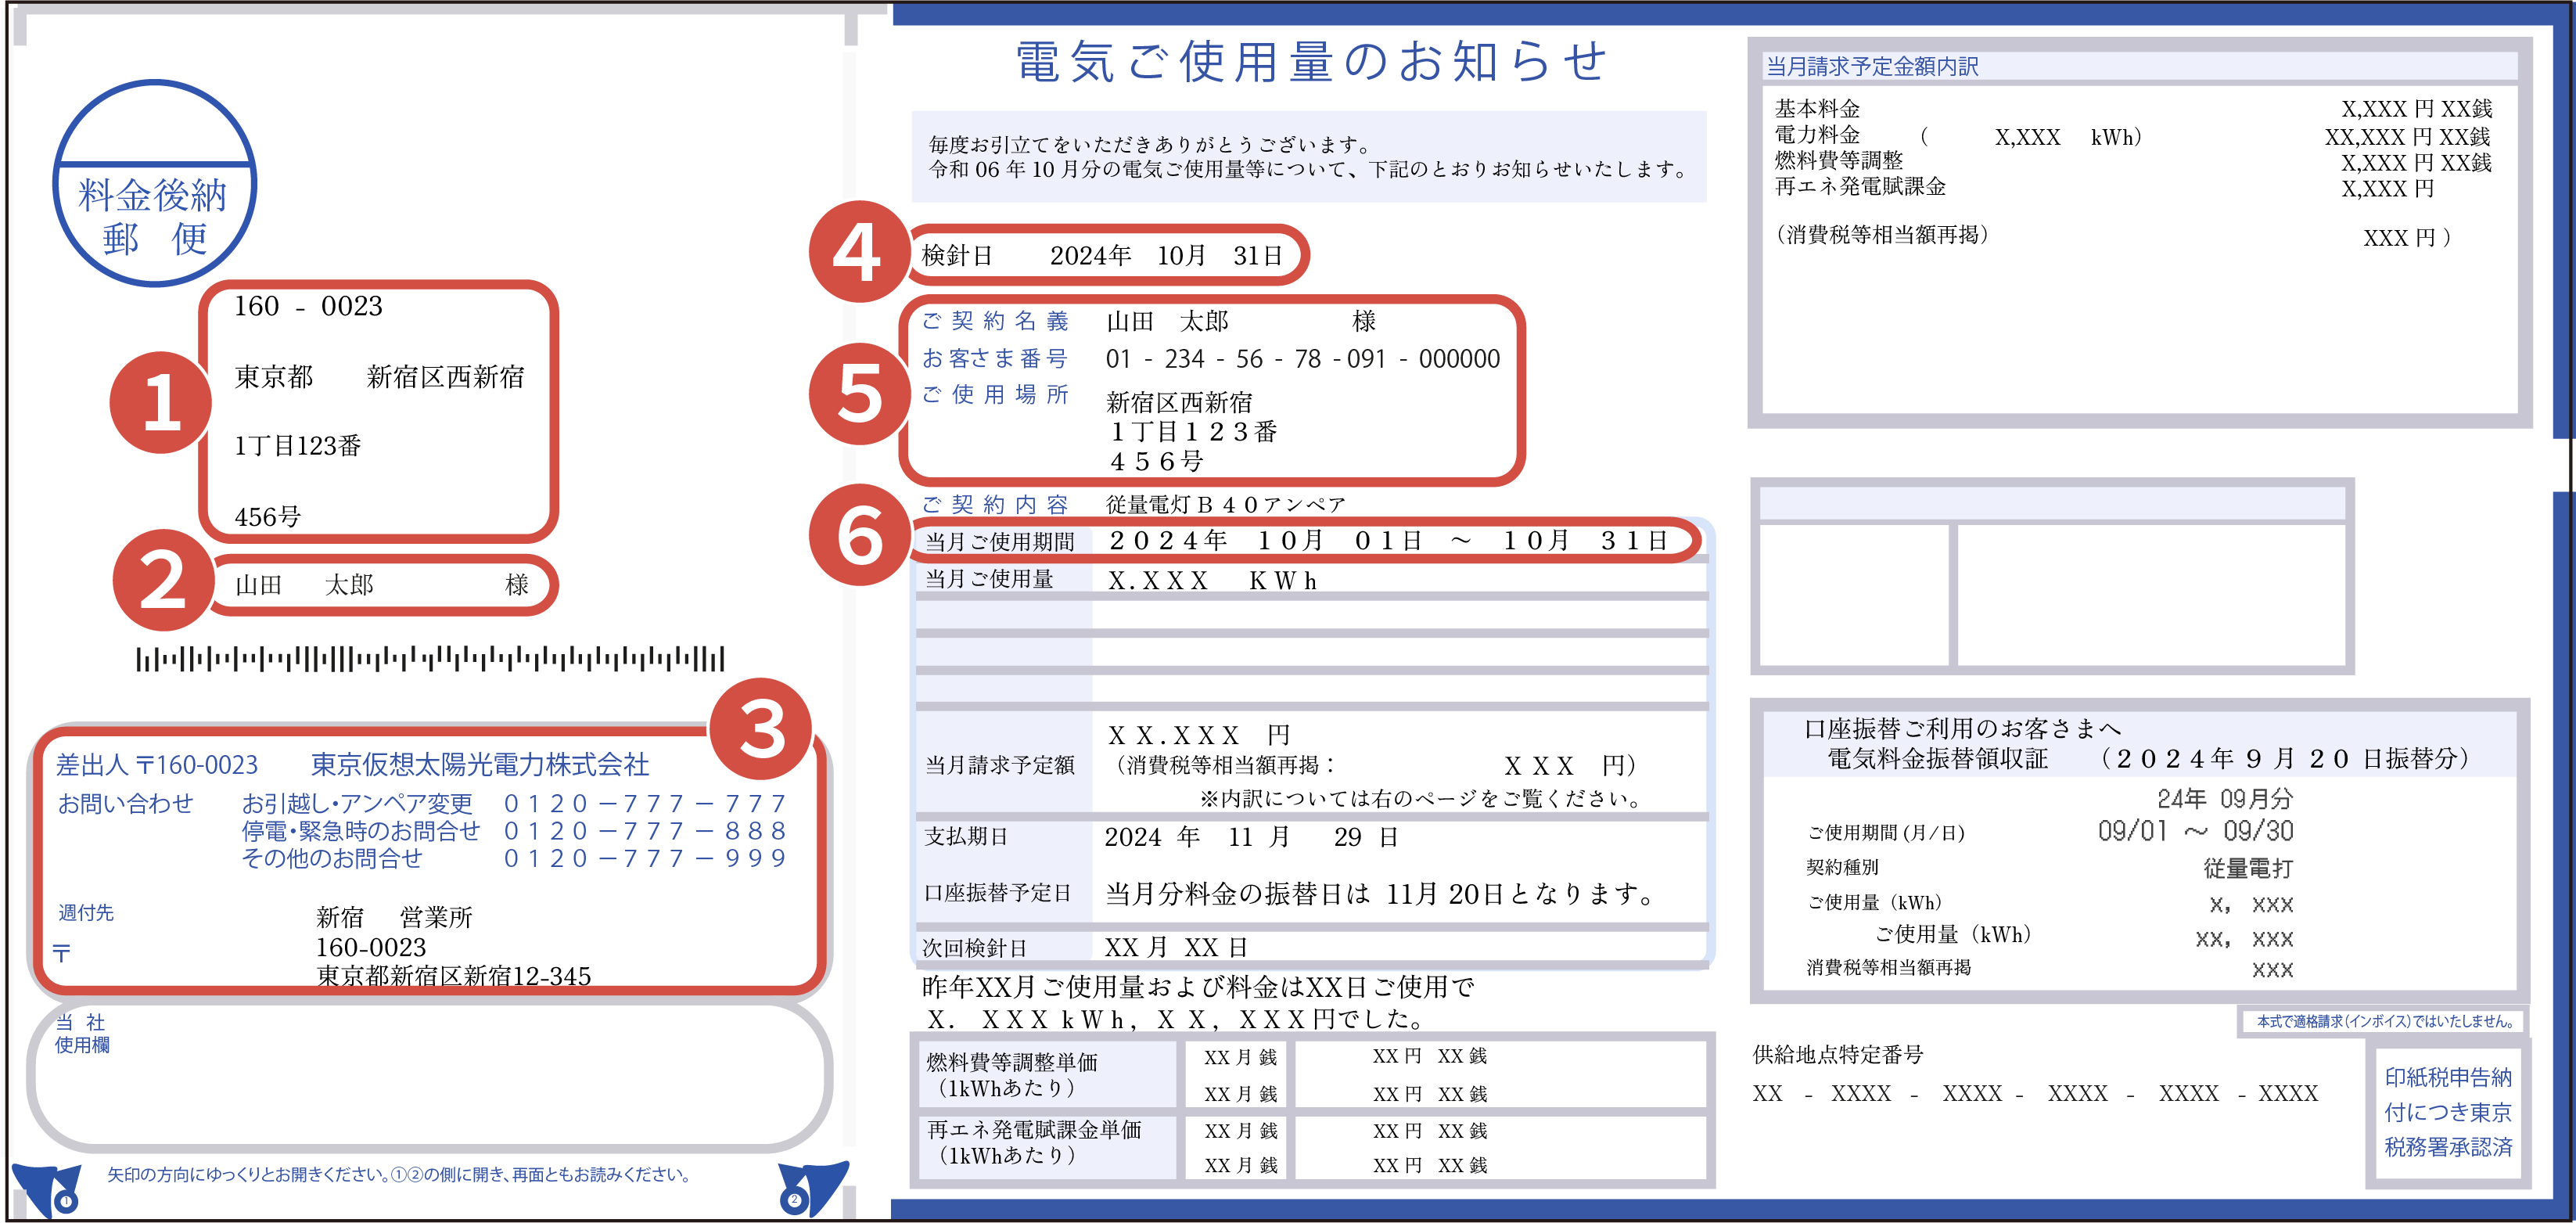This screenshot has height=1223, width=2576.
Task: Click opening instruction 矢印の方向にゆっくりとお開きください
Action: coord(400,1174)
